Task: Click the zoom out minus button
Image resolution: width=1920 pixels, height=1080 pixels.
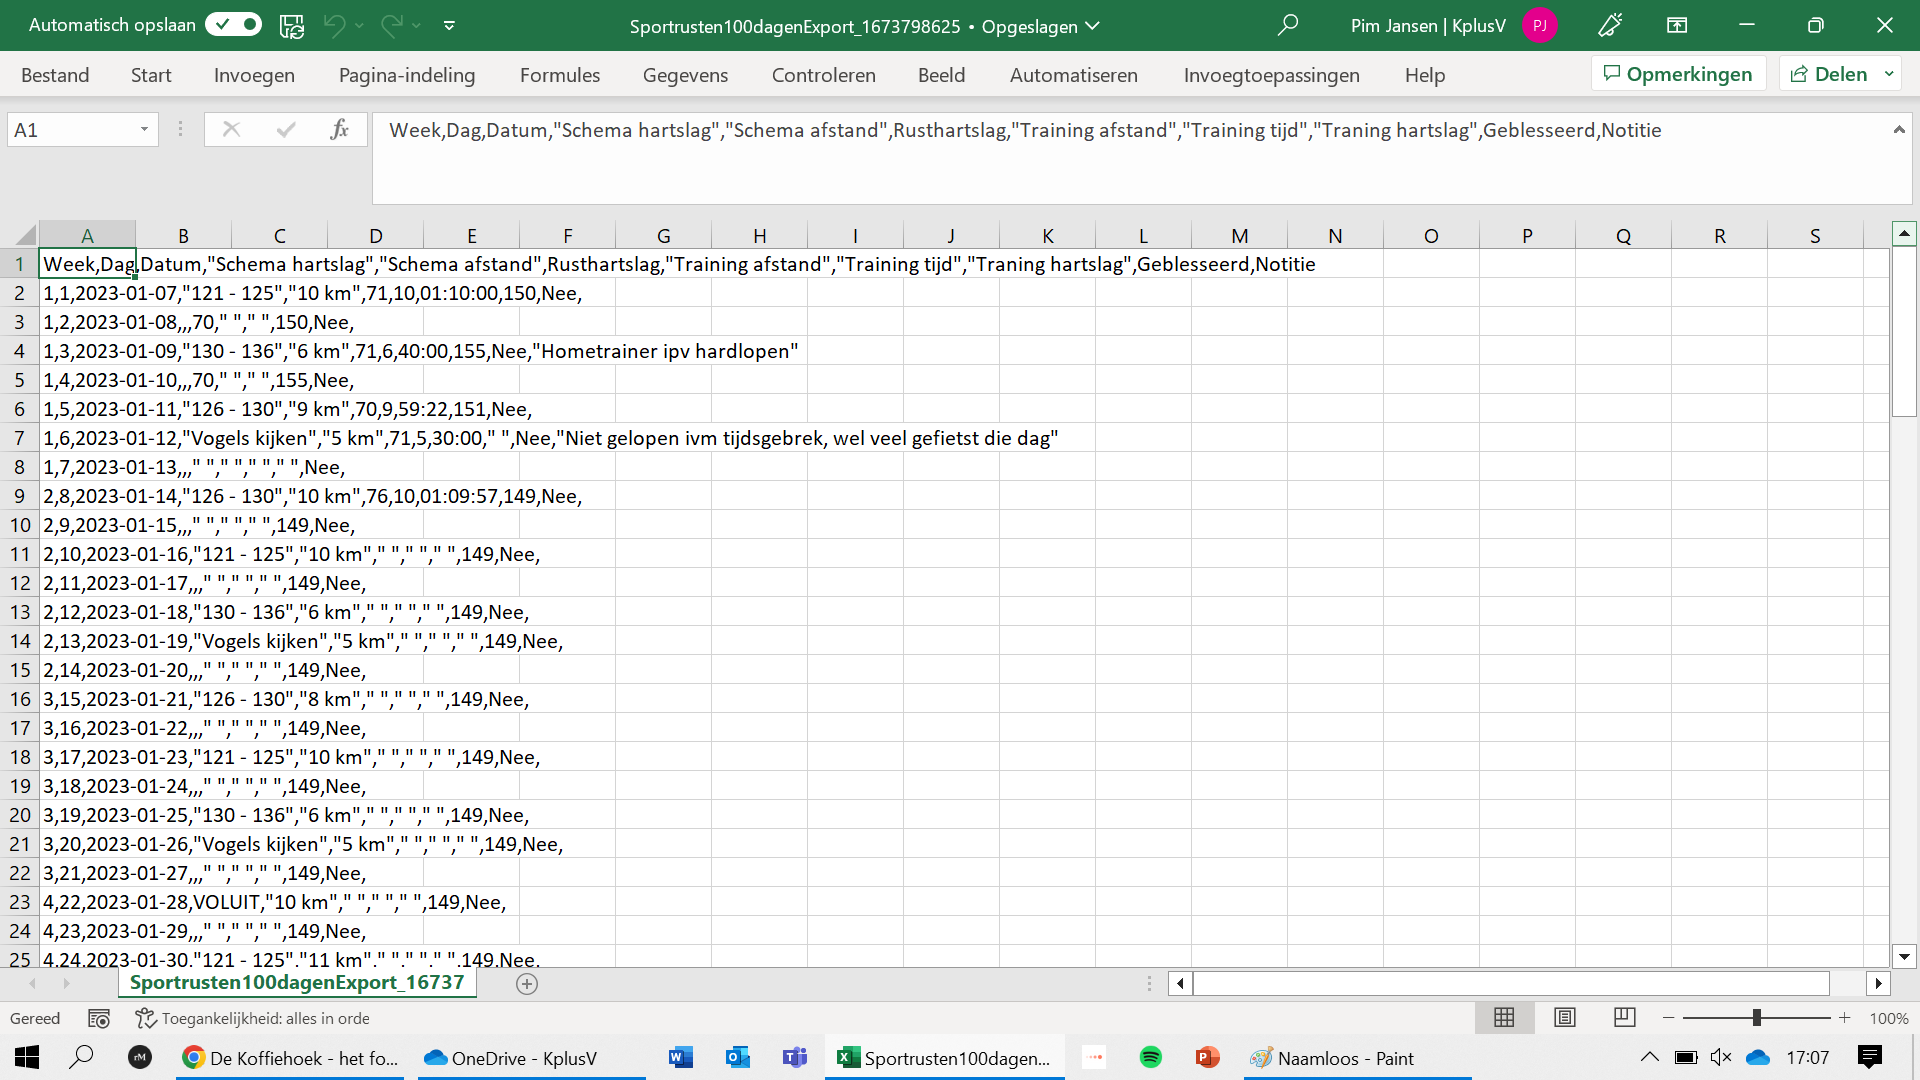Action: click(1668, 1018)
